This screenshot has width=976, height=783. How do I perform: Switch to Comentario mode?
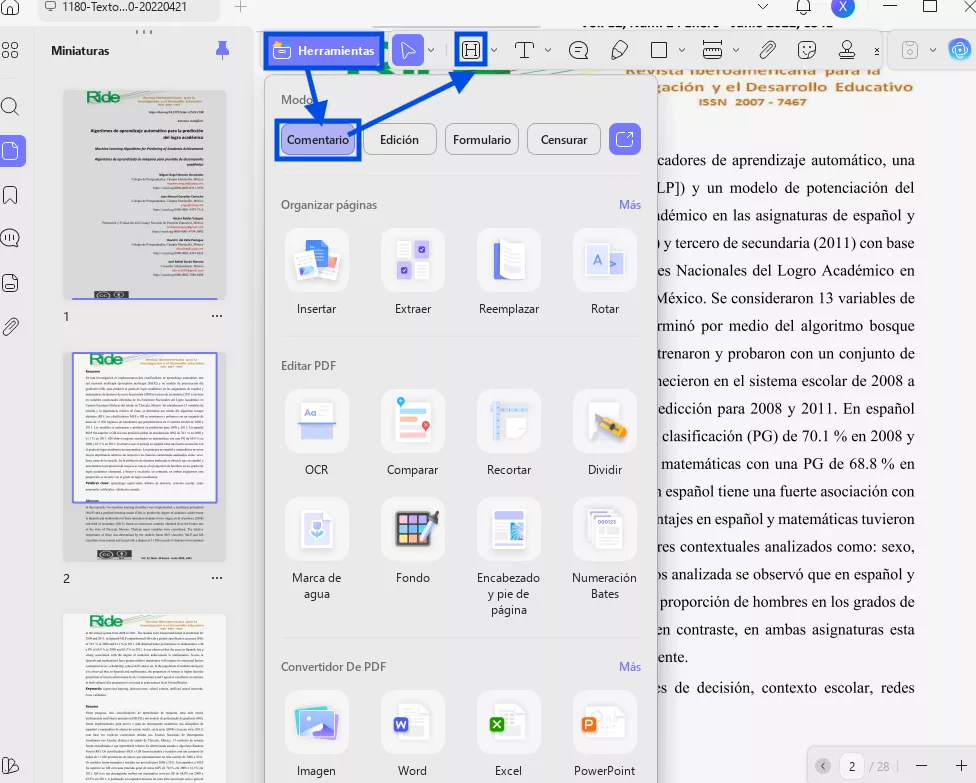(x=317, y=139)
